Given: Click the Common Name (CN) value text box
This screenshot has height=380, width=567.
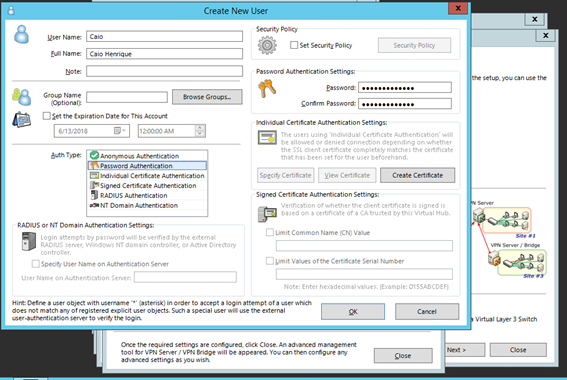Looking at the screenshot, I should [364, 245].
